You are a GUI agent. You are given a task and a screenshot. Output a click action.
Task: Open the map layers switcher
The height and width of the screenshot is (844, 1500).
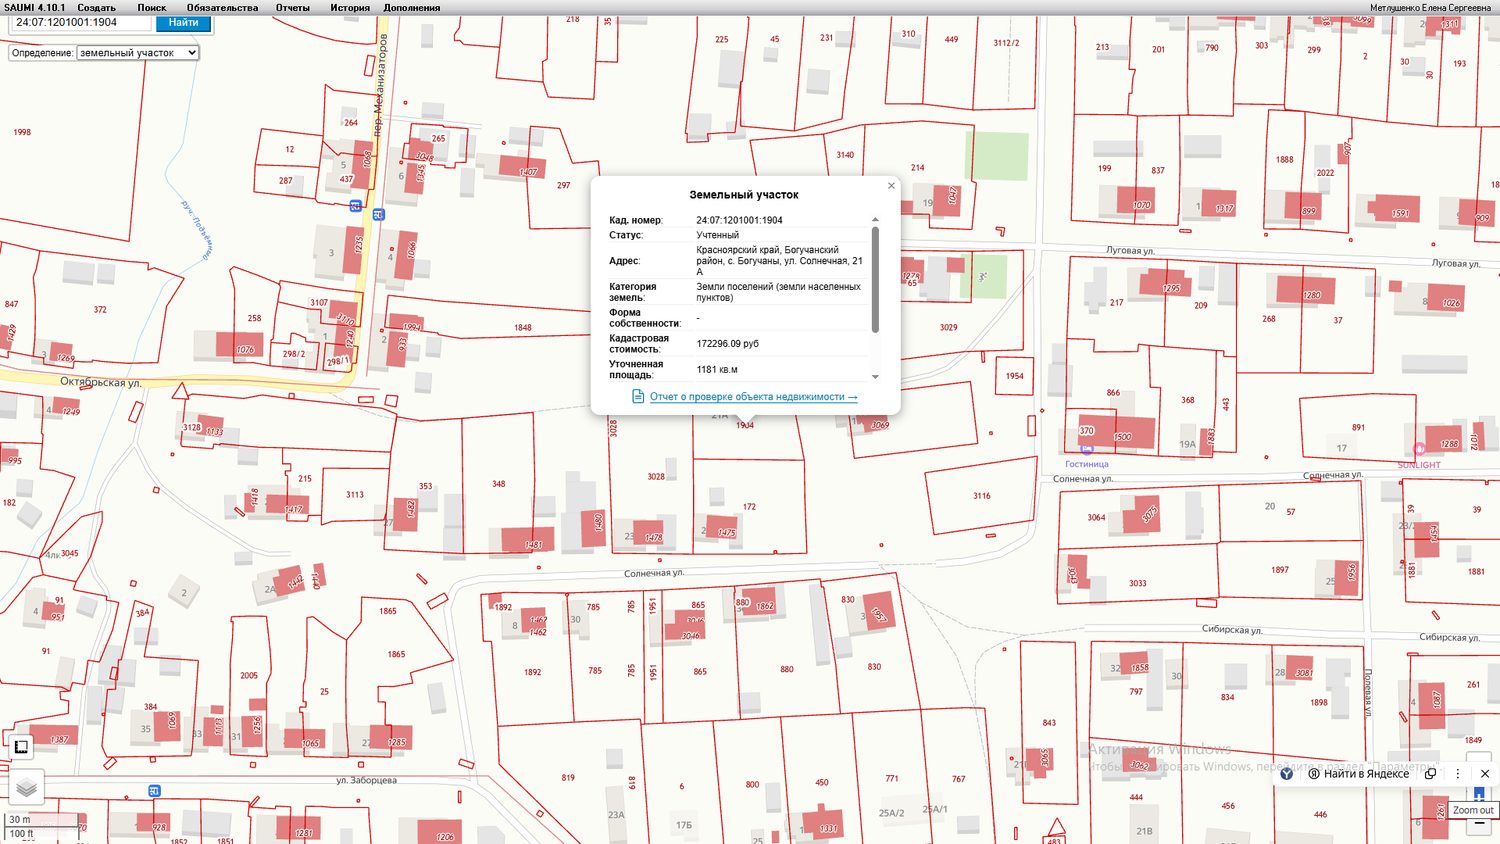[27, 788]
